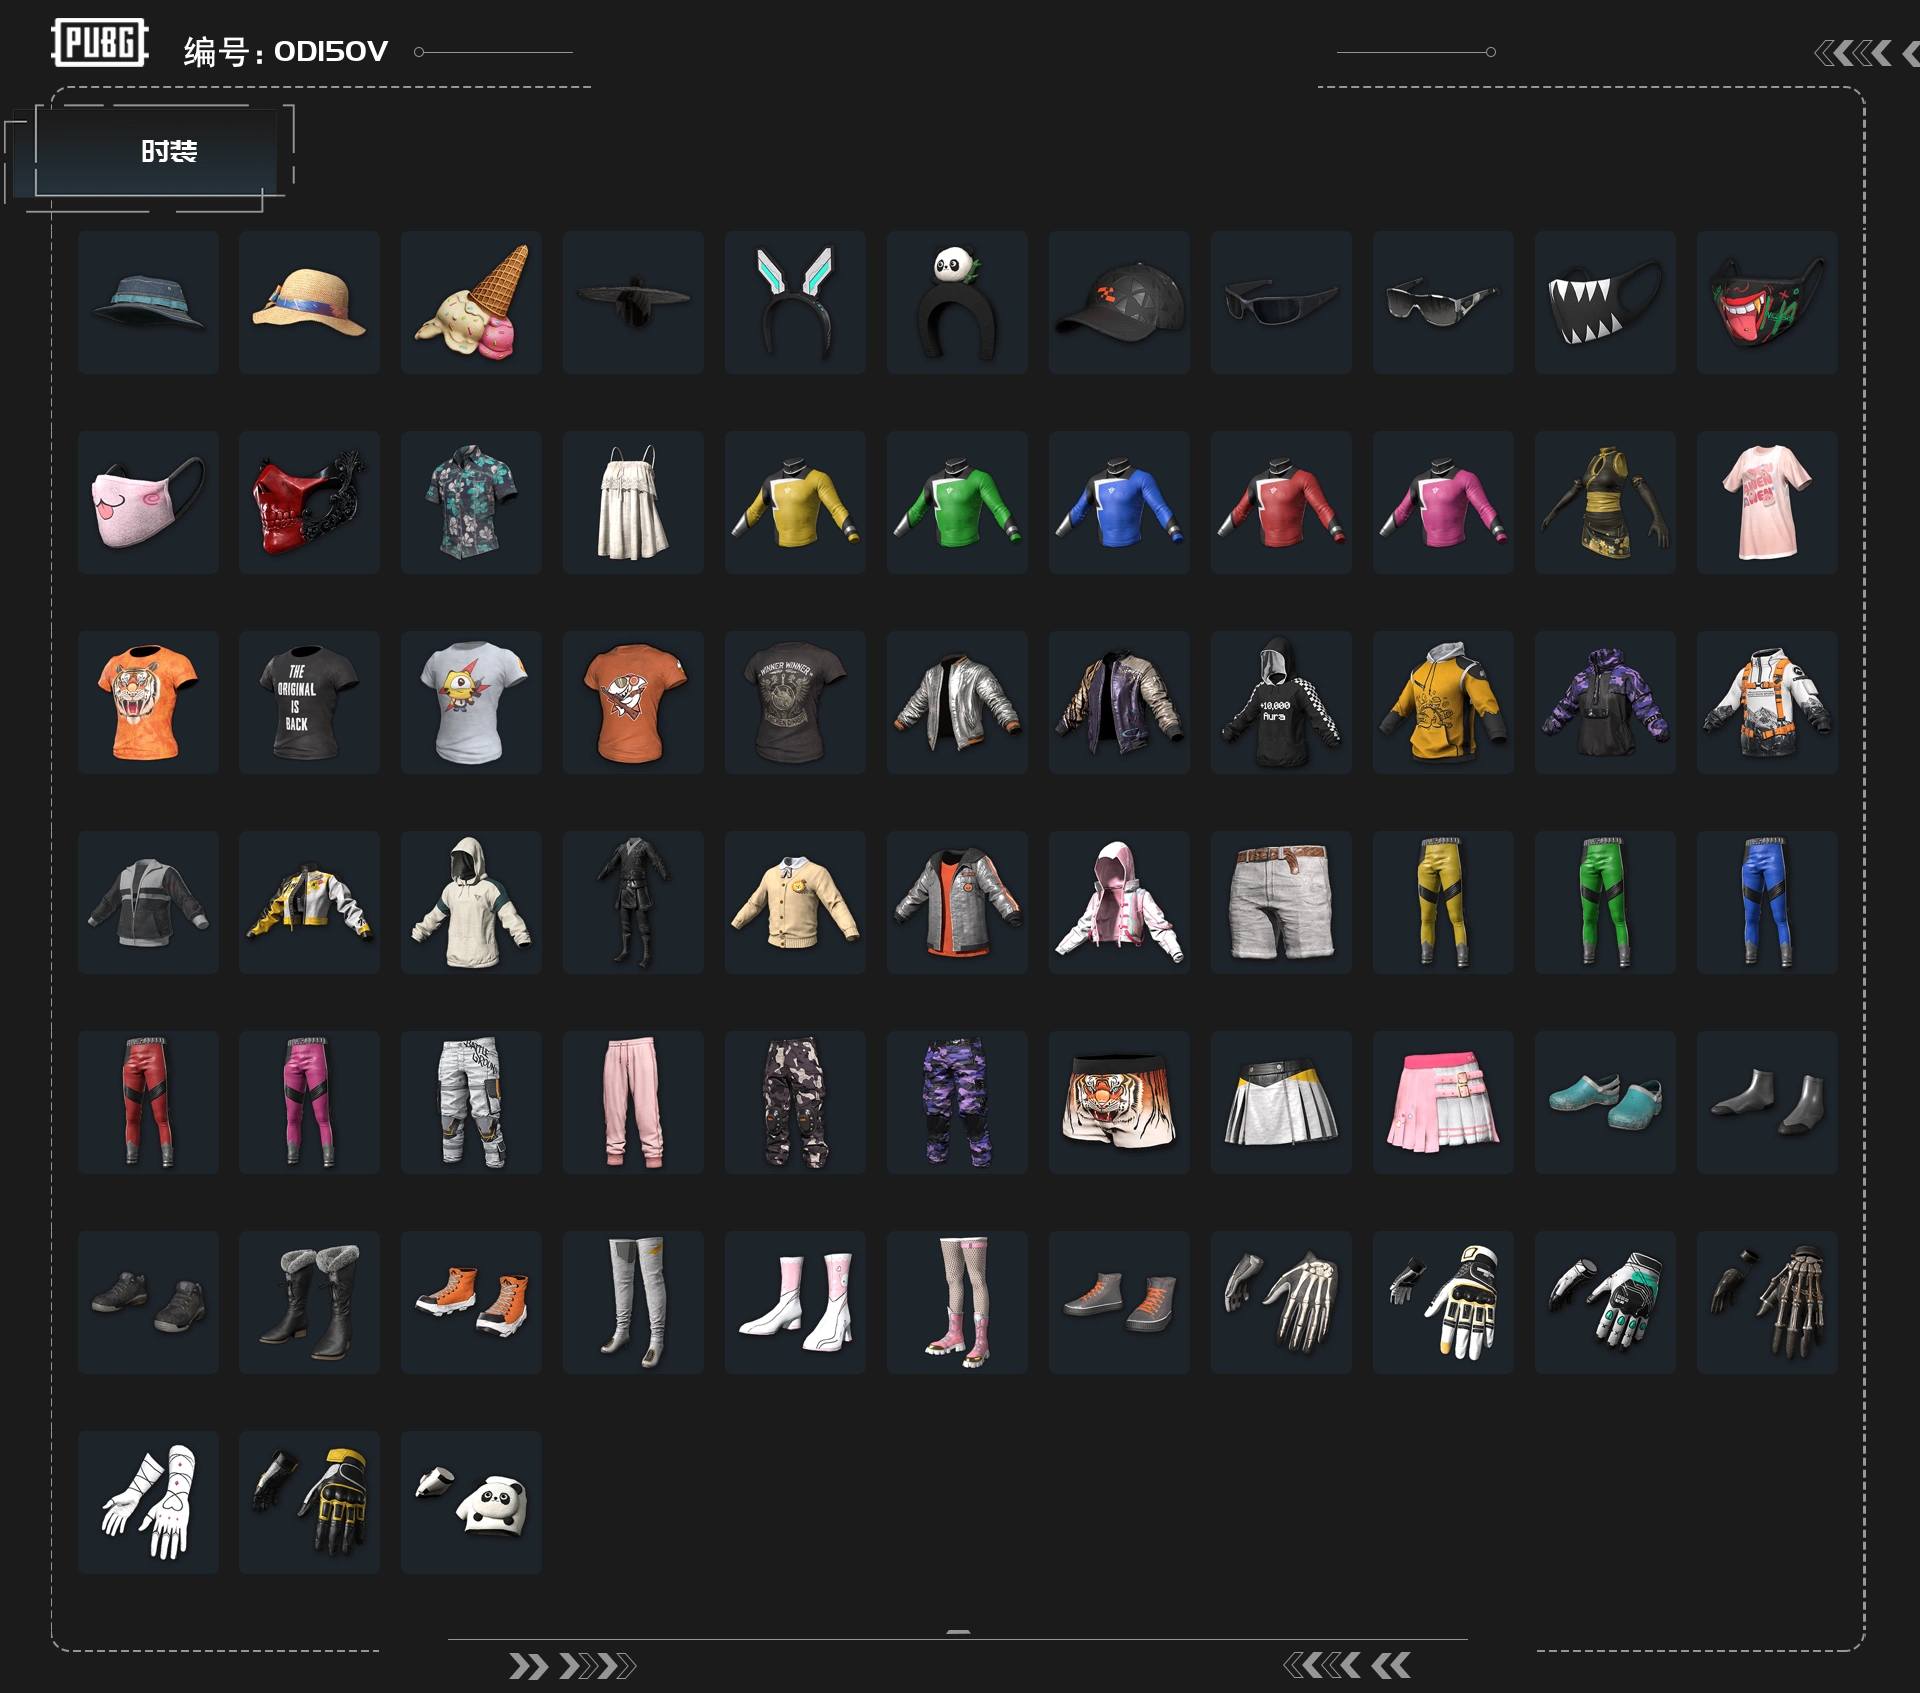Select the blue bucket hat

tap(148, 302)
